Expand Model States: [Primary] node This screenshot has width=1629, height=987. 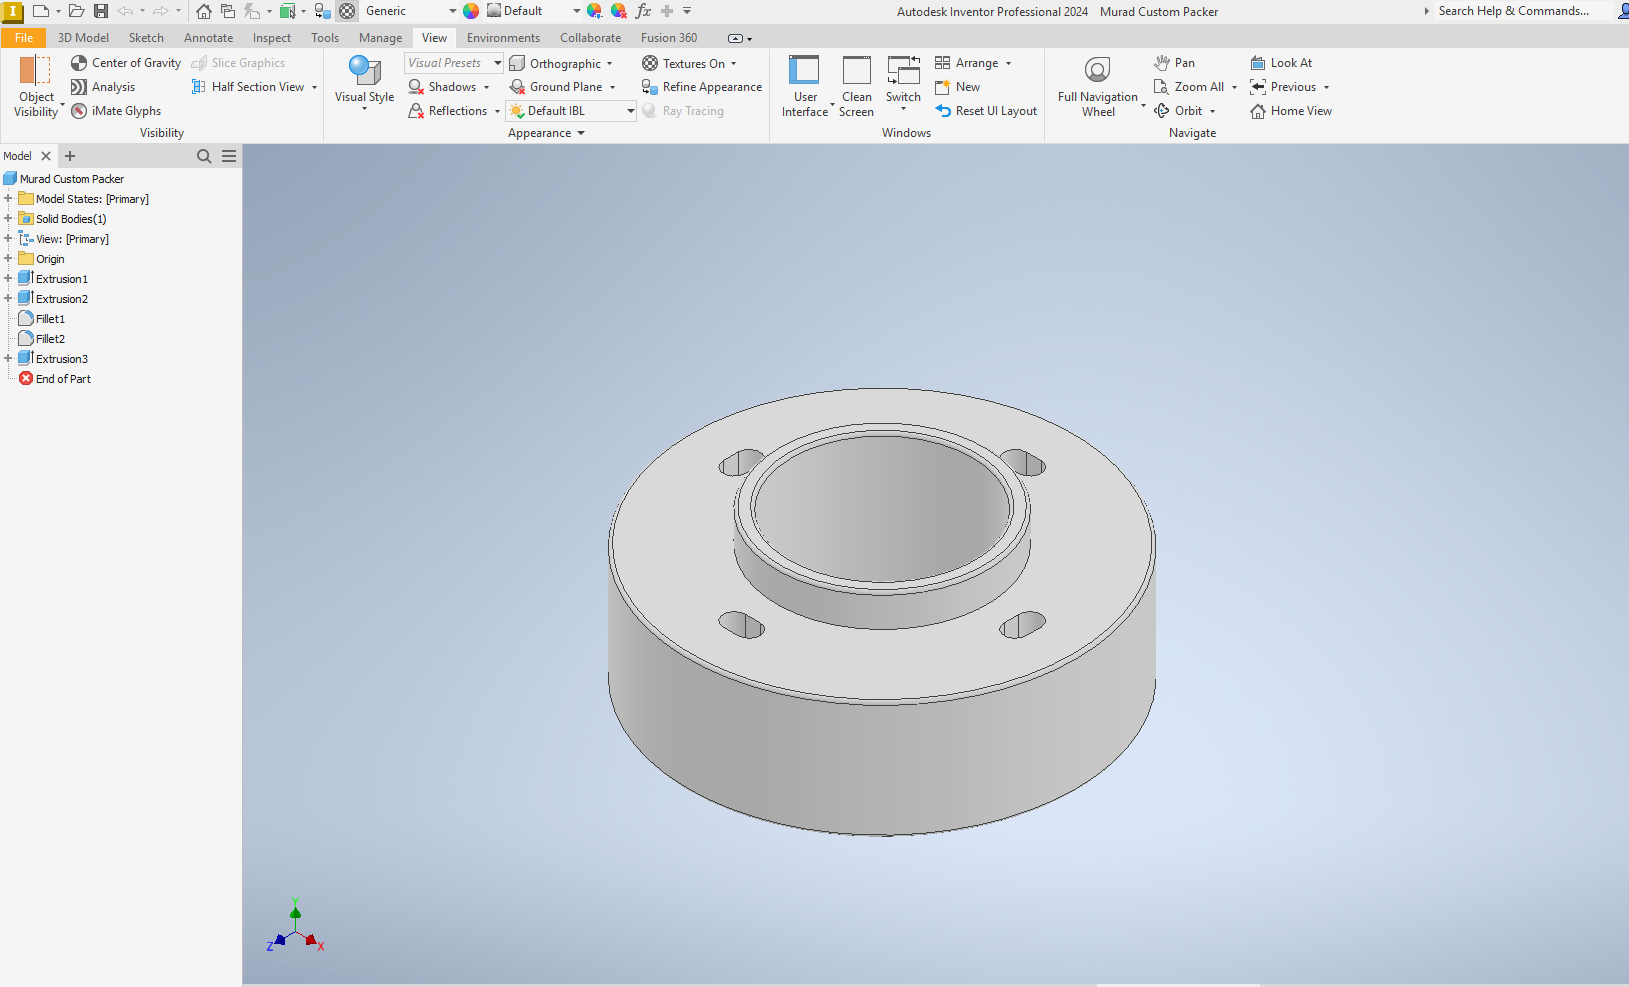pyautogui.click(x=8, y=199)
